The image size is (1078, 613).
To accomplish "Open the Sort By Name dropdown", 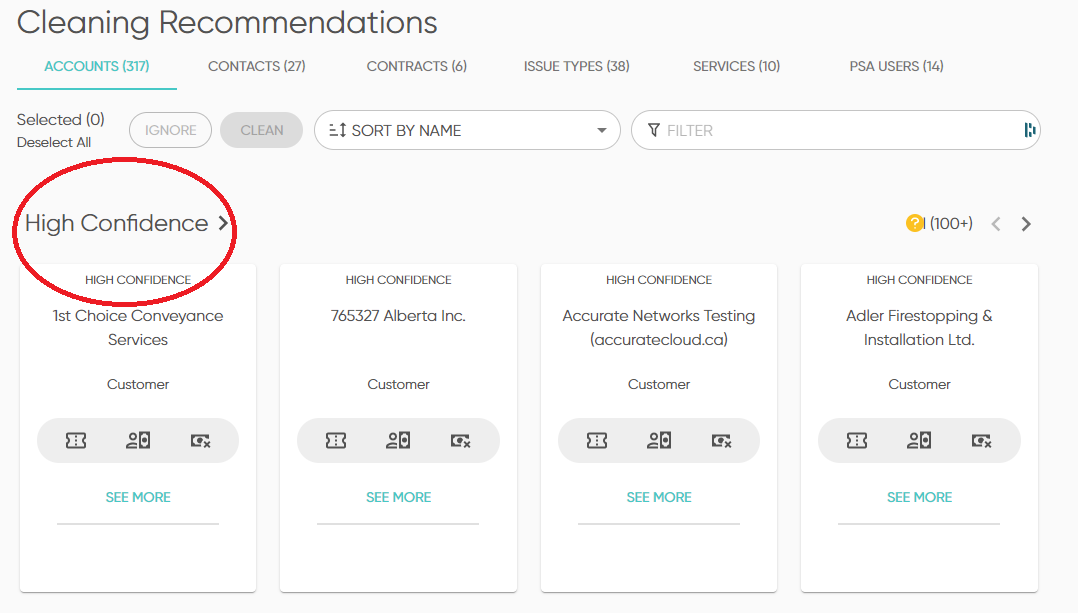I will click(467, 130).
